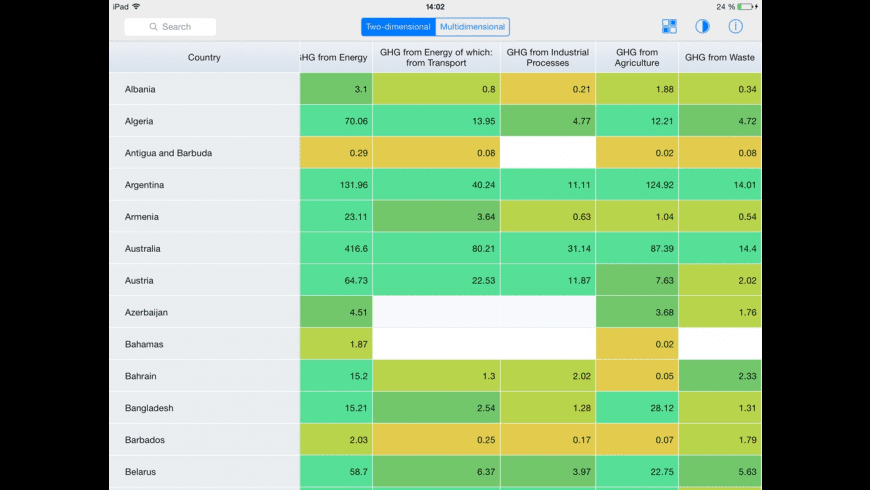
Task: Tap Algeria industrial value 4.77
Action: click(548, 121)
